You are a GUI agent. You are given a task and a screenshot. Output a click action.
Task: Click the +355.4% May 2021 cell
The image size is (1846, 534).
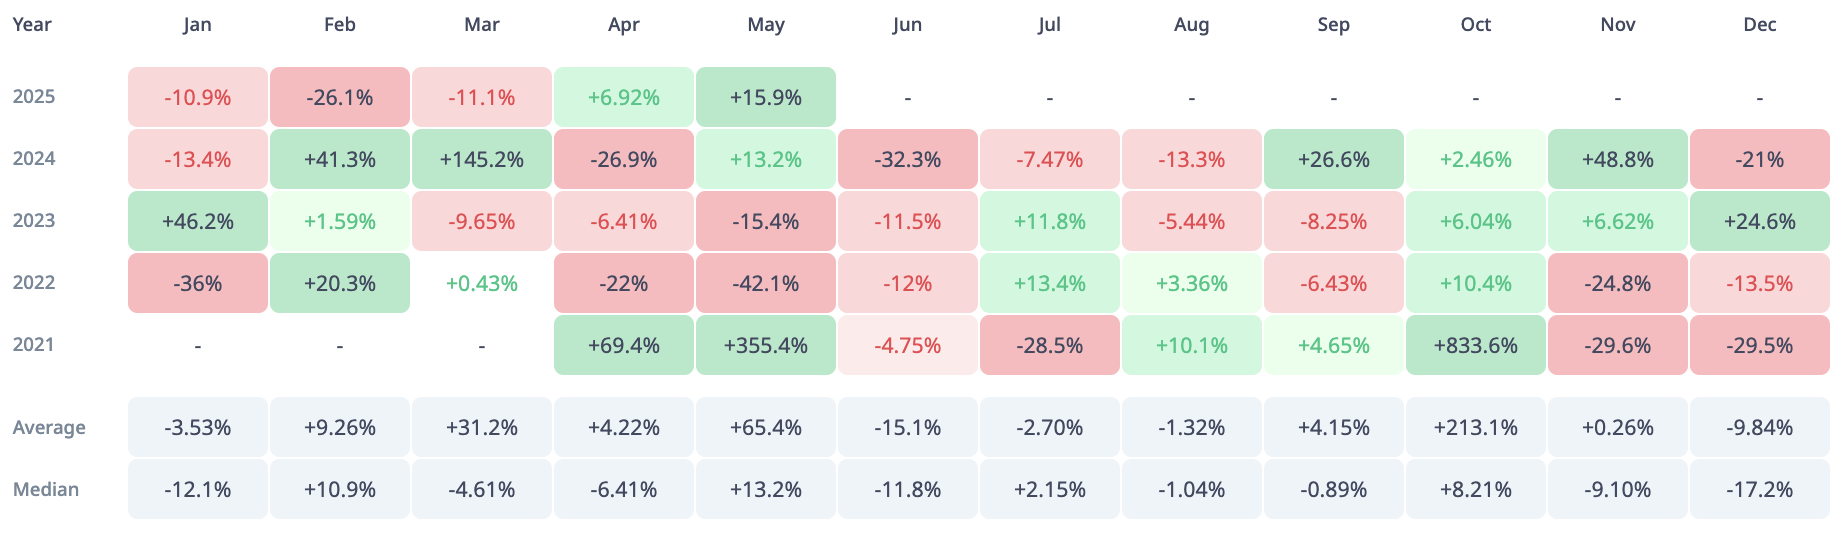(765, 345)
